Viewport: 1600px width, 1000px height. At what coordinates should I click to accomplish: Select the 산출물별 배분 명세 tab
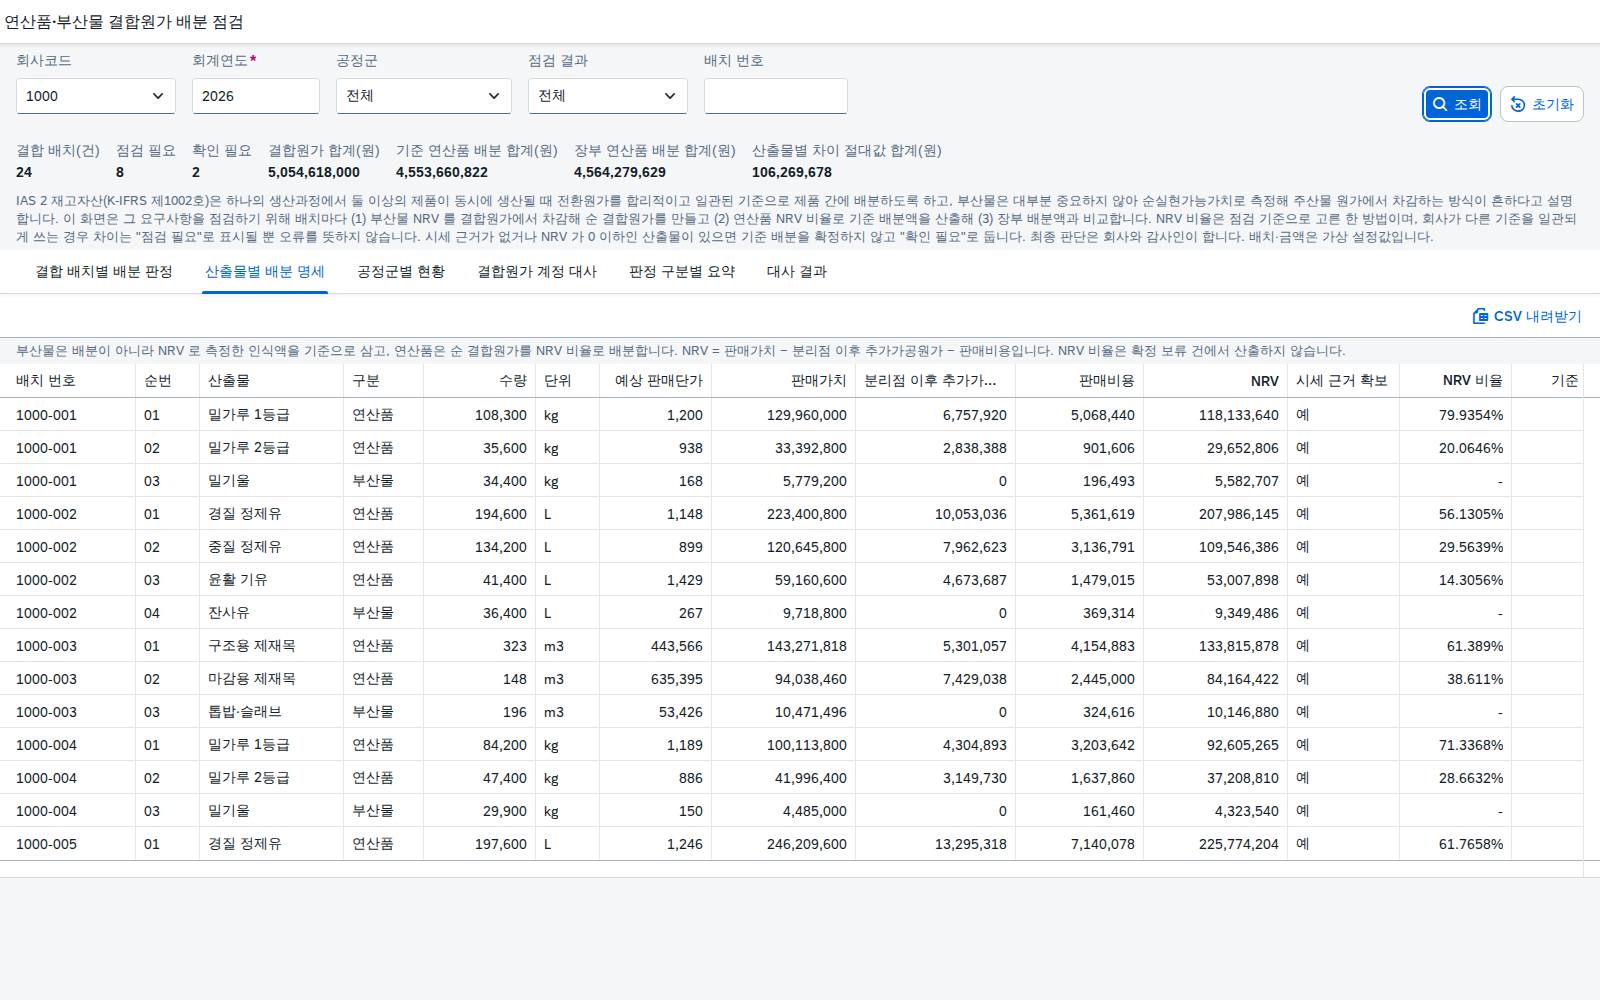(x=265, y=271)
